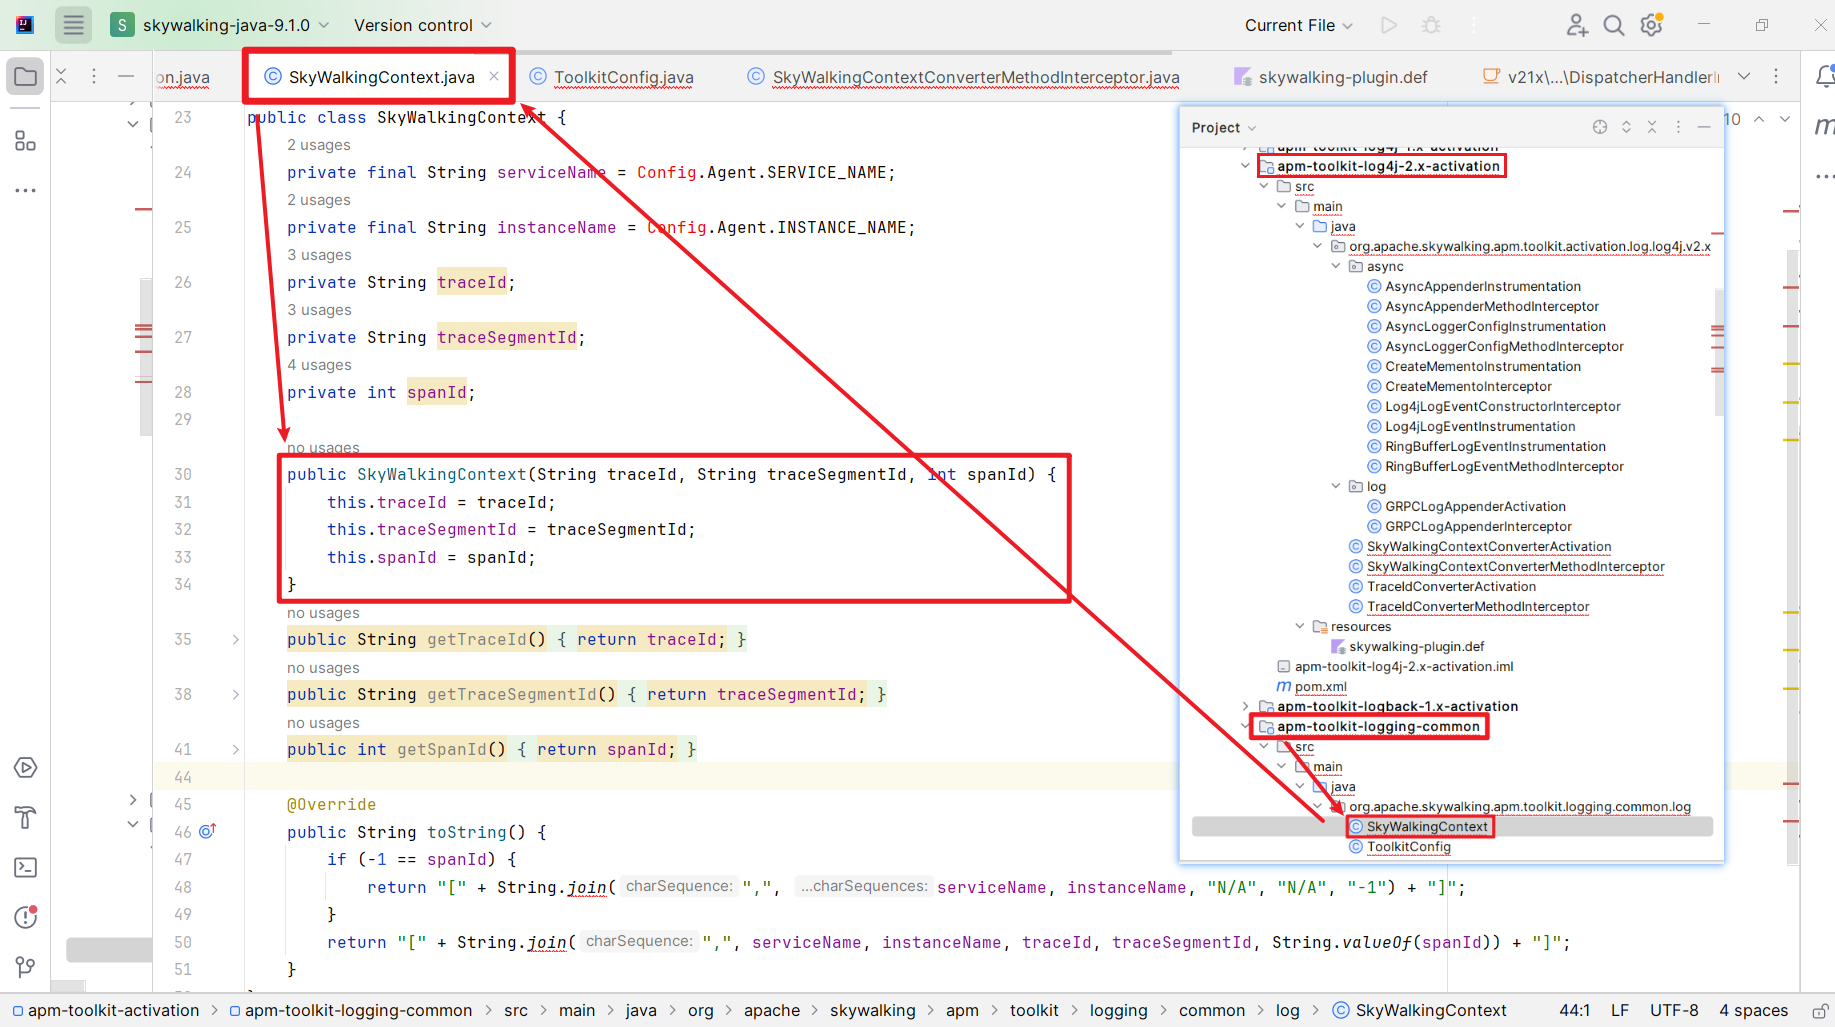Viewport: 1835px width, 1027px height.
Task: Click apm-toolkit-activation breadcrumb
Action: click(x=106, y=1011)
